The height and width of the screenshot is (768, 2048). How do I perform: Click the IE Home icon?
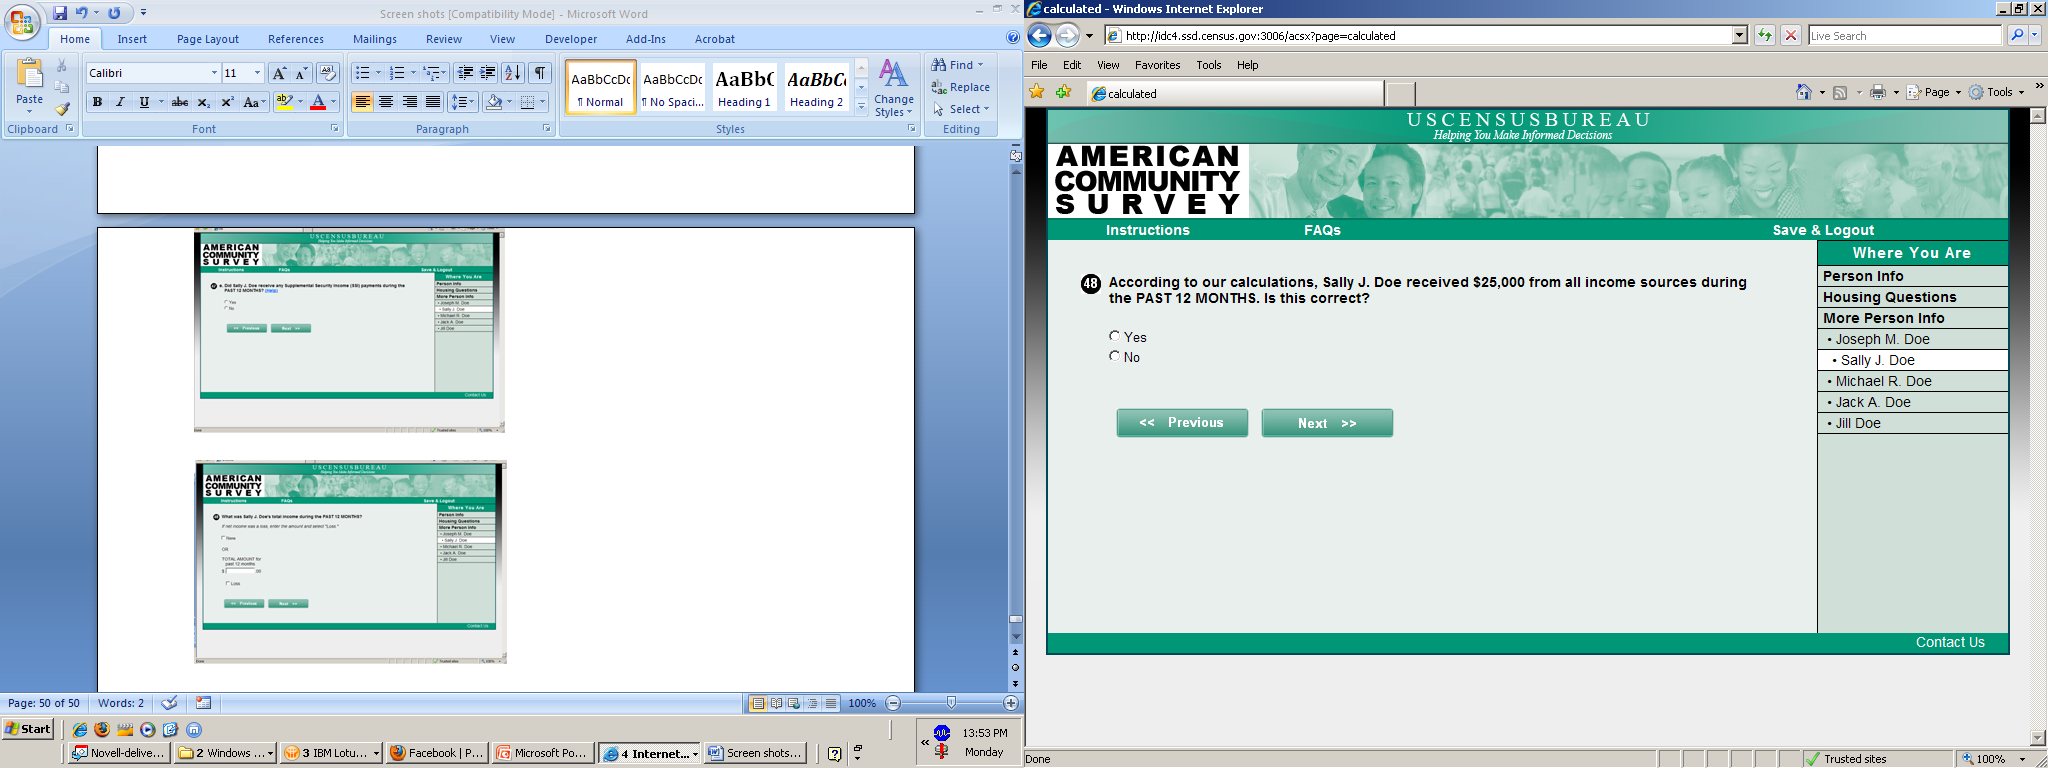pyautogui.click(x=1803, y=92)
